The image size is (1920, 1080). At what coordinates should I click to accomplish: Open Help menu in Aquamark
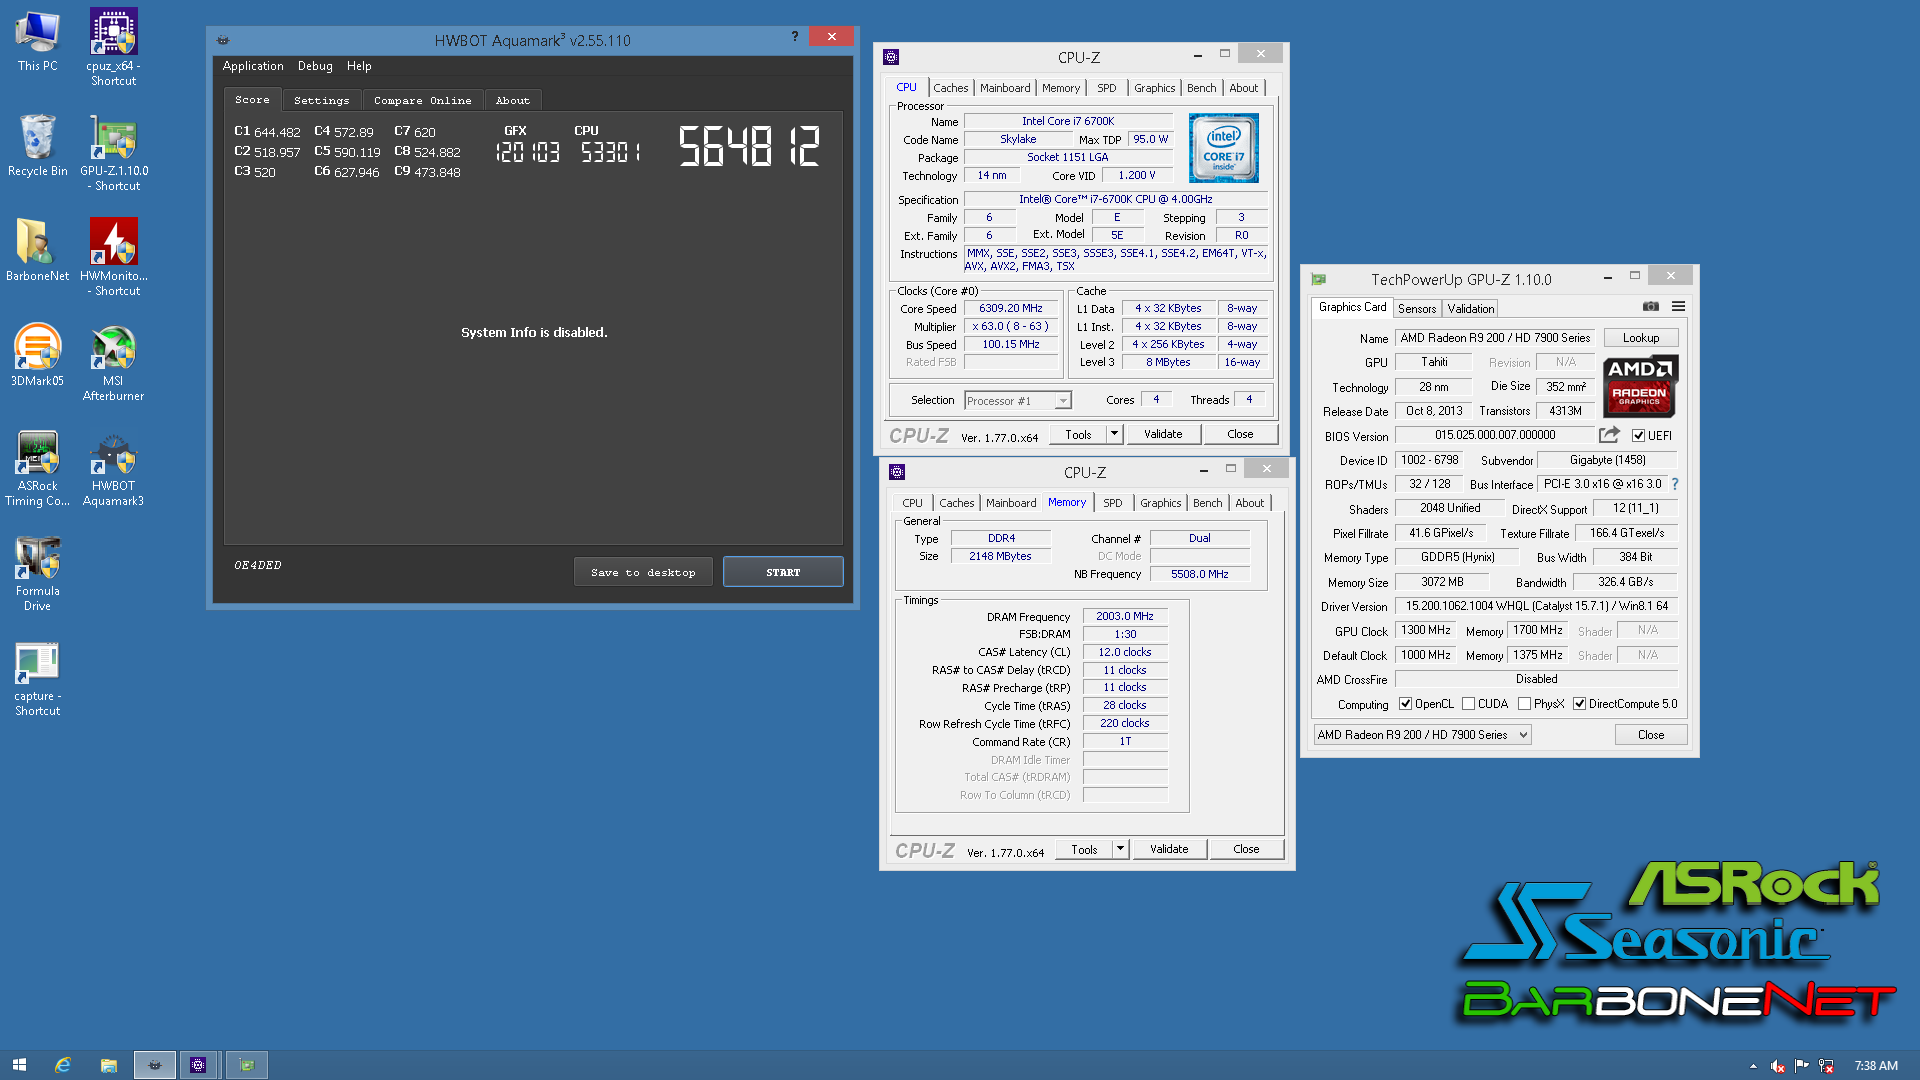359,66
